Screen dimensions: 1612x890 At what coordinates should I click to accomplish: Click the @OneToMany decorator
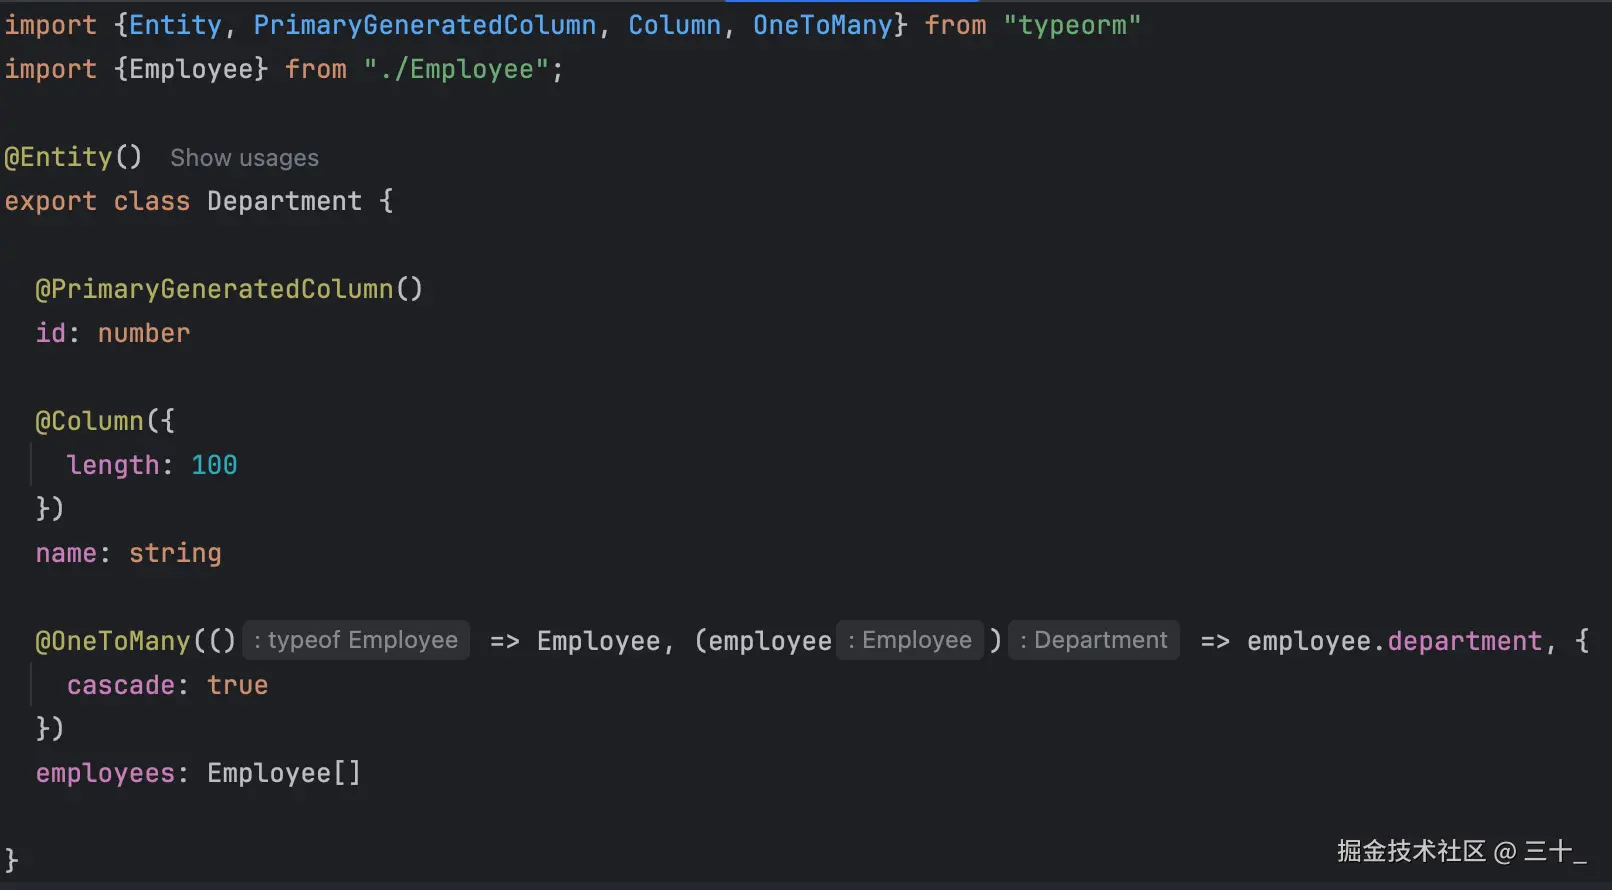tap(112, 641)
